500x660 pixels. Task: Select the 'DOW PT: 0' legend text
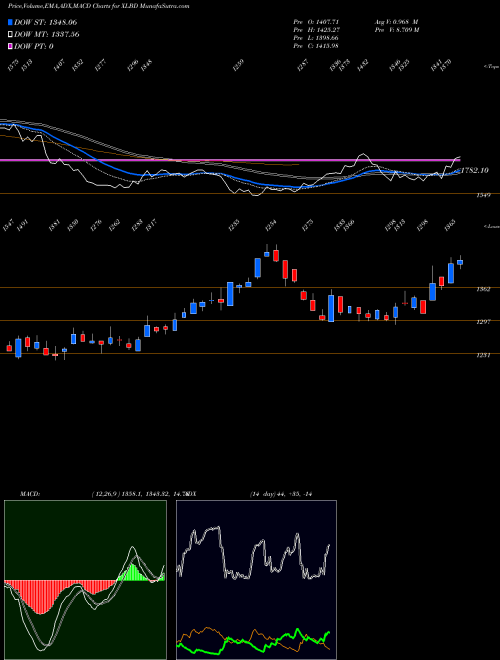point(34,46)
